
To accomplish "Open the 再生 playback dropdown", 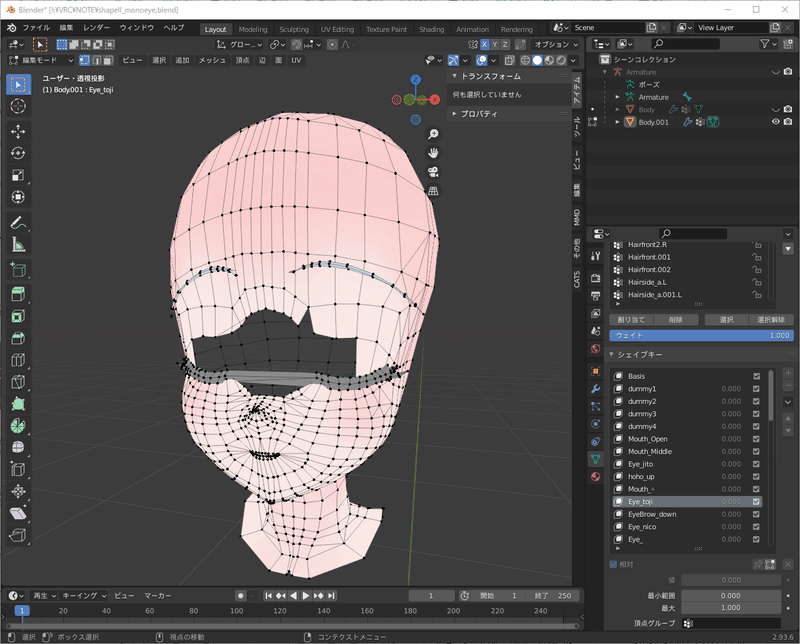I will [44, 596].
